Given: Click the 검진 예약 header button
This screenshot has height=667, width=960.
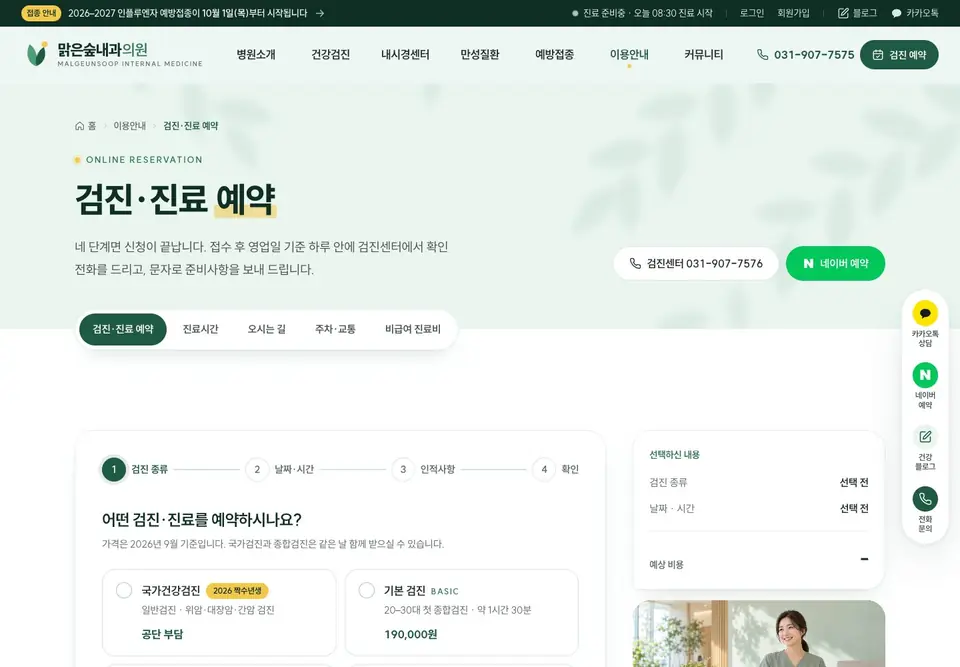Looking at the screenshot, I should [x=899, y=55].
